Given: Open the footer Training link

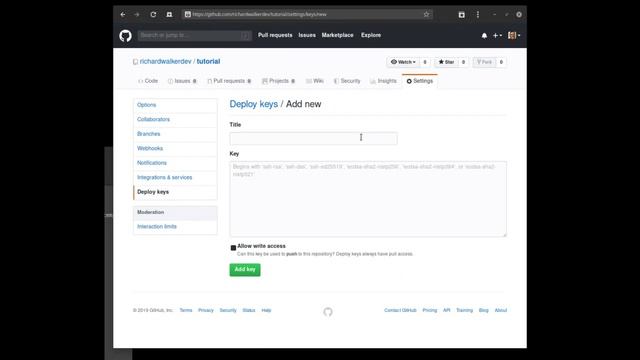Looking at the screenshot, I should [x=464, y=310].
